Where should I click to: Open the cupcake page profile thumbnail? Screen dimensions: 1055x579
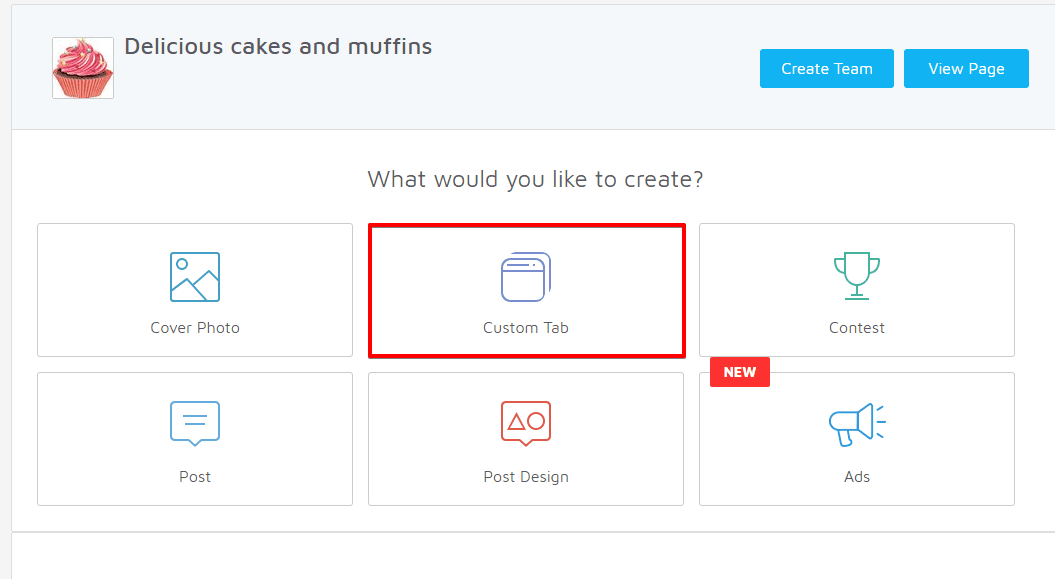(x=83, y=68)
